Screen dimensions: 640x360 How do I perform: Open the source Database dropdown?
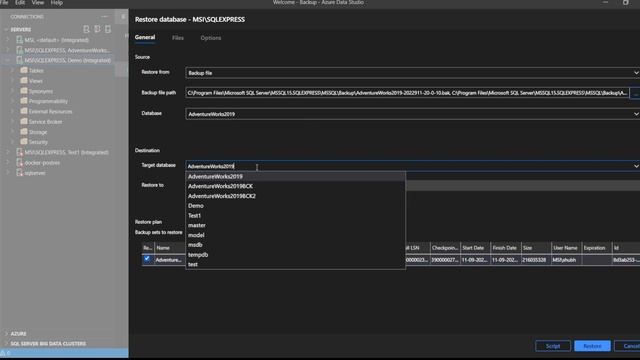tap(413, 114)
